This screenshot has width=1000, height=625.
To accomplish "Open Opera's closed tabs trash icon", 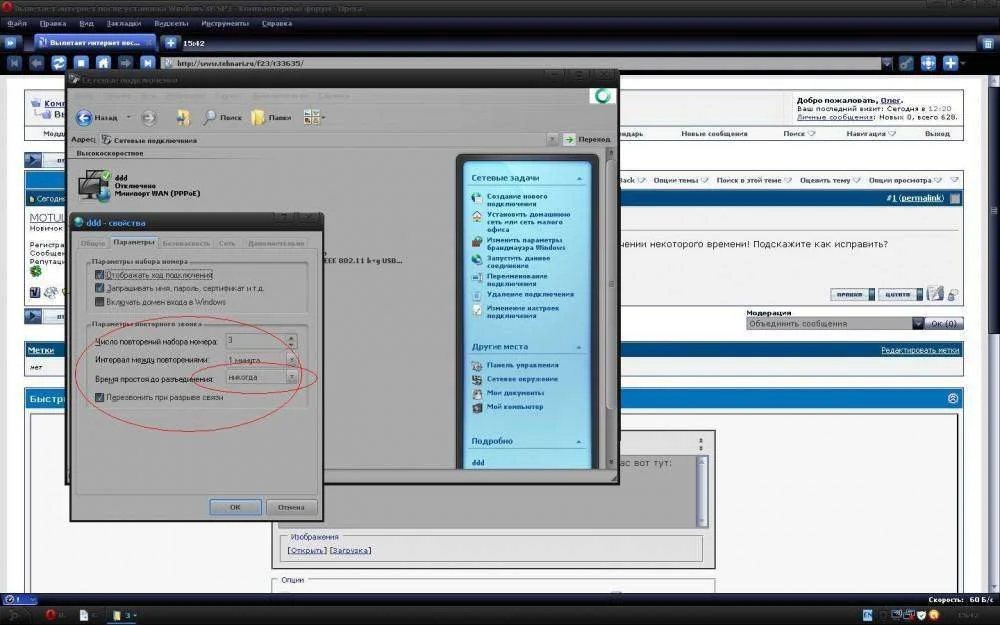I will tap(986, 43).
